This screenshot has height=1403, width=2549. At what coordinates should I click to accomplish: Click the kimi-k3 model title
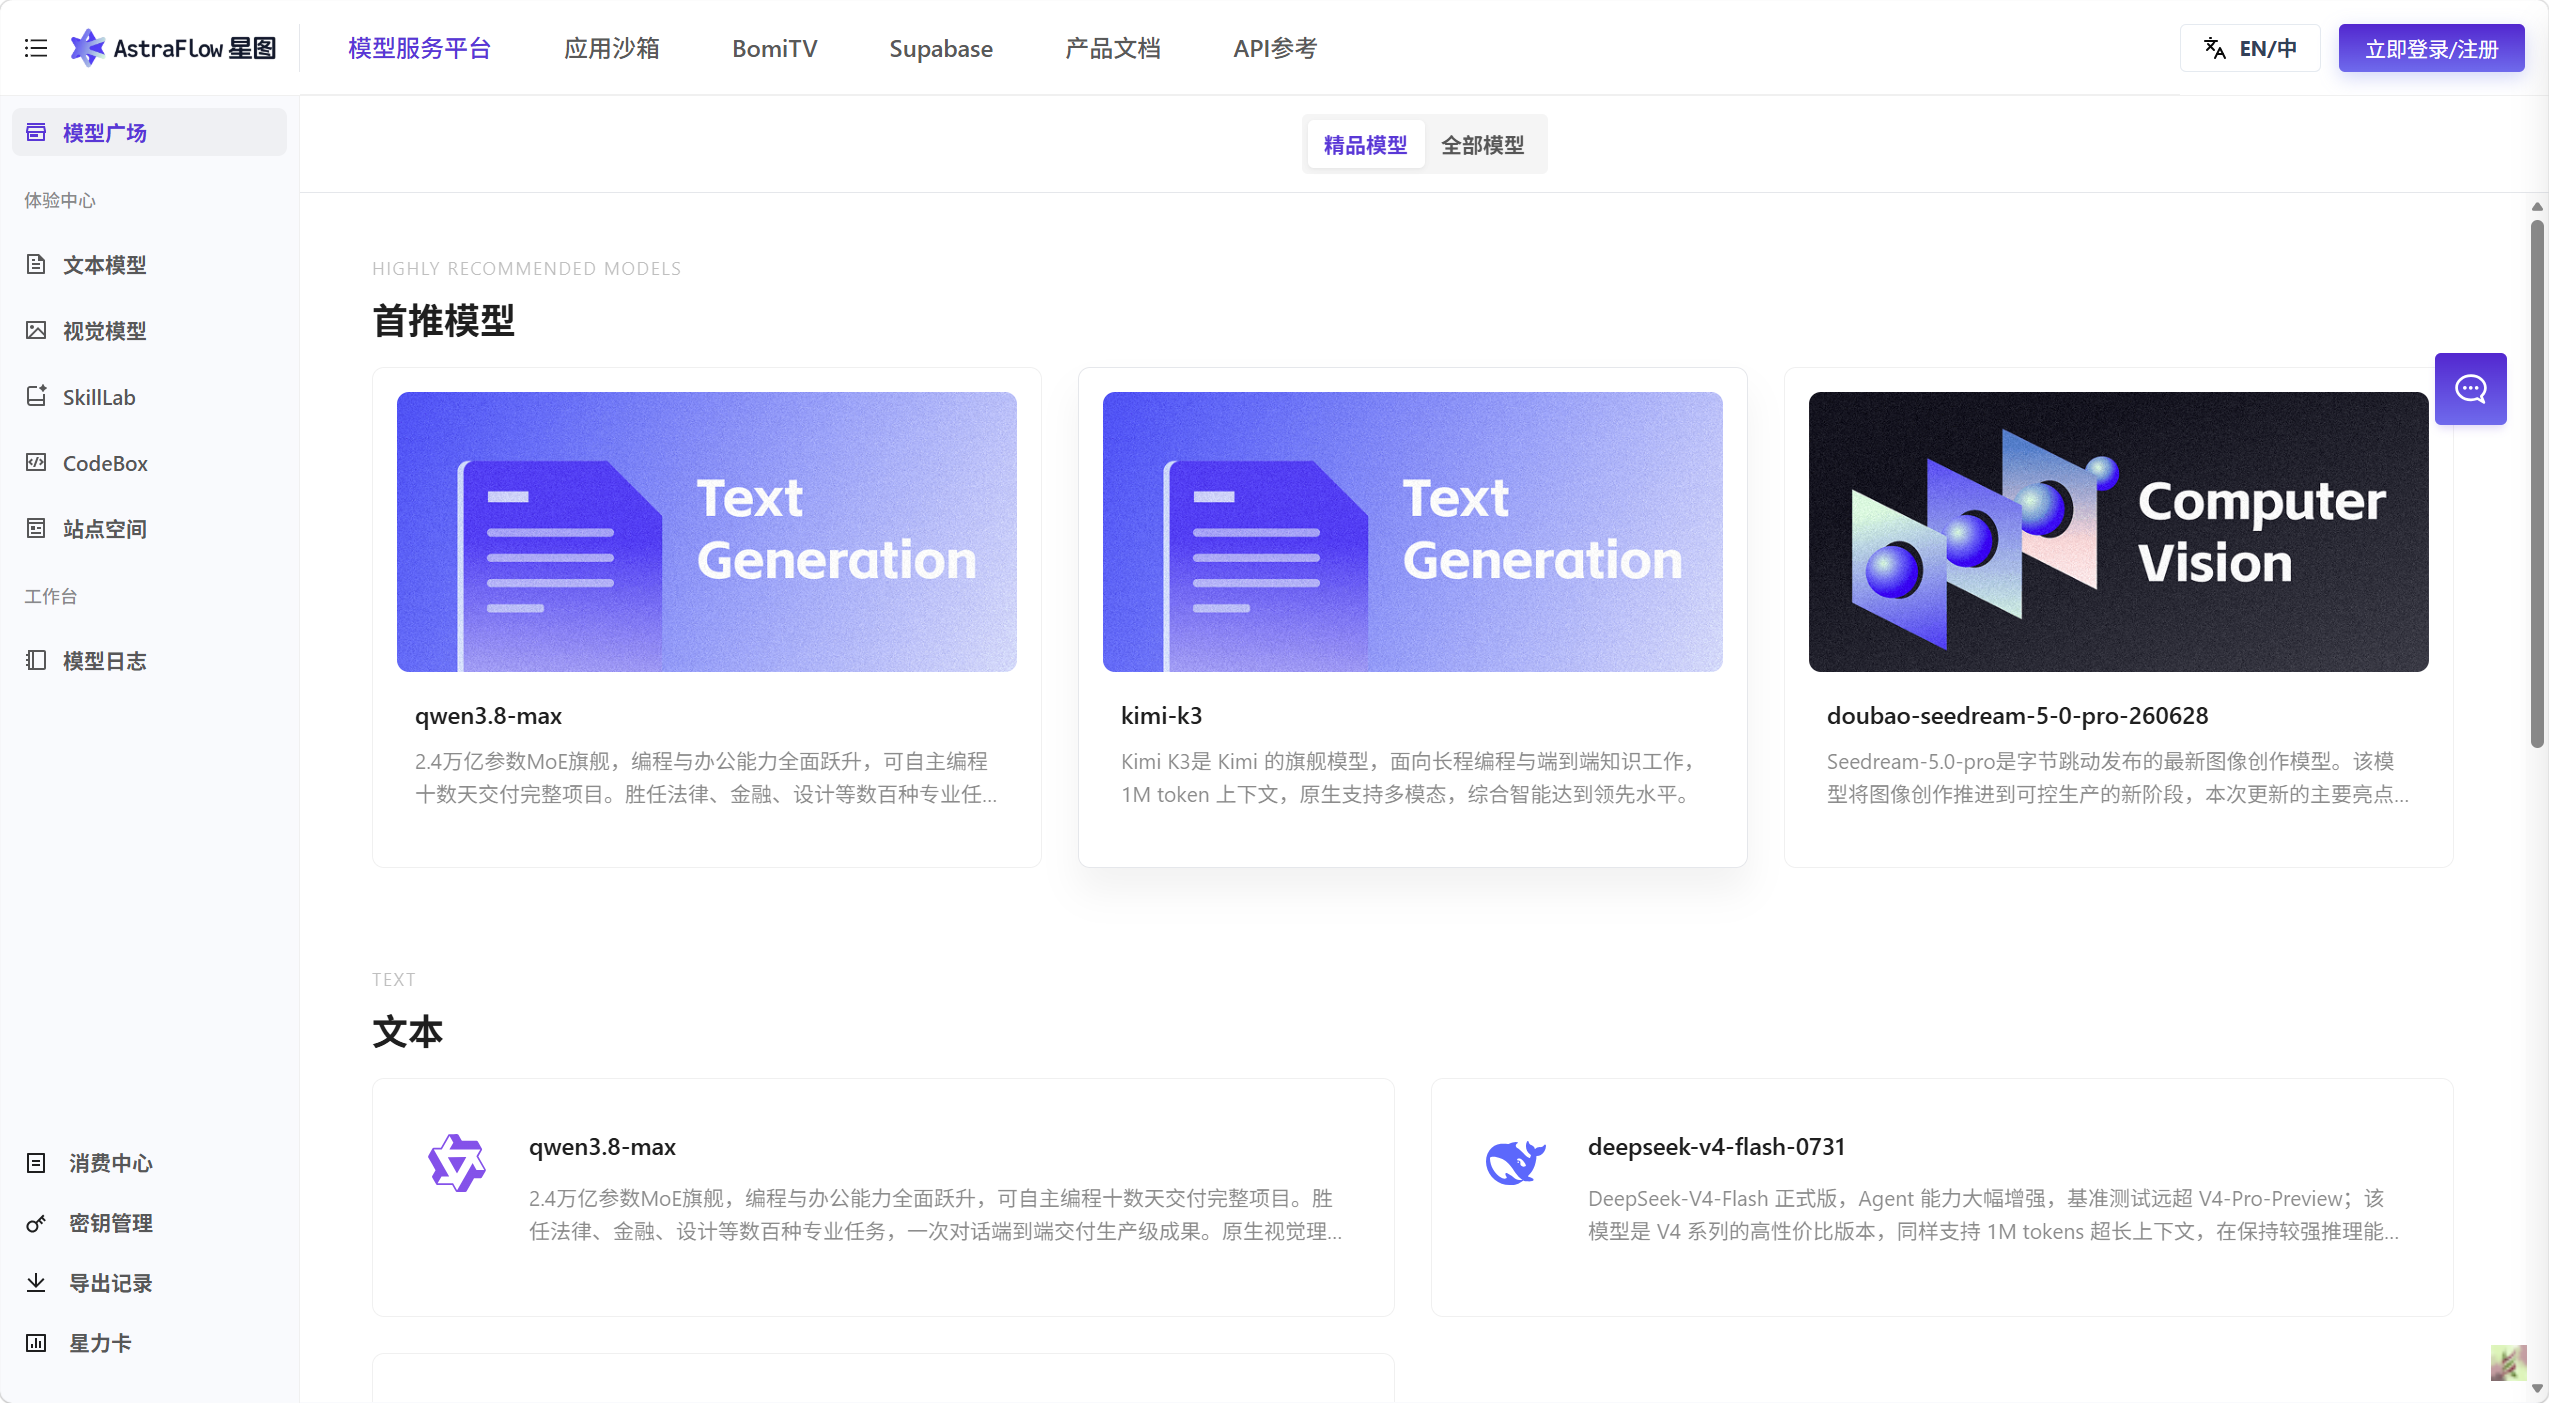(x=1161, y=716)
